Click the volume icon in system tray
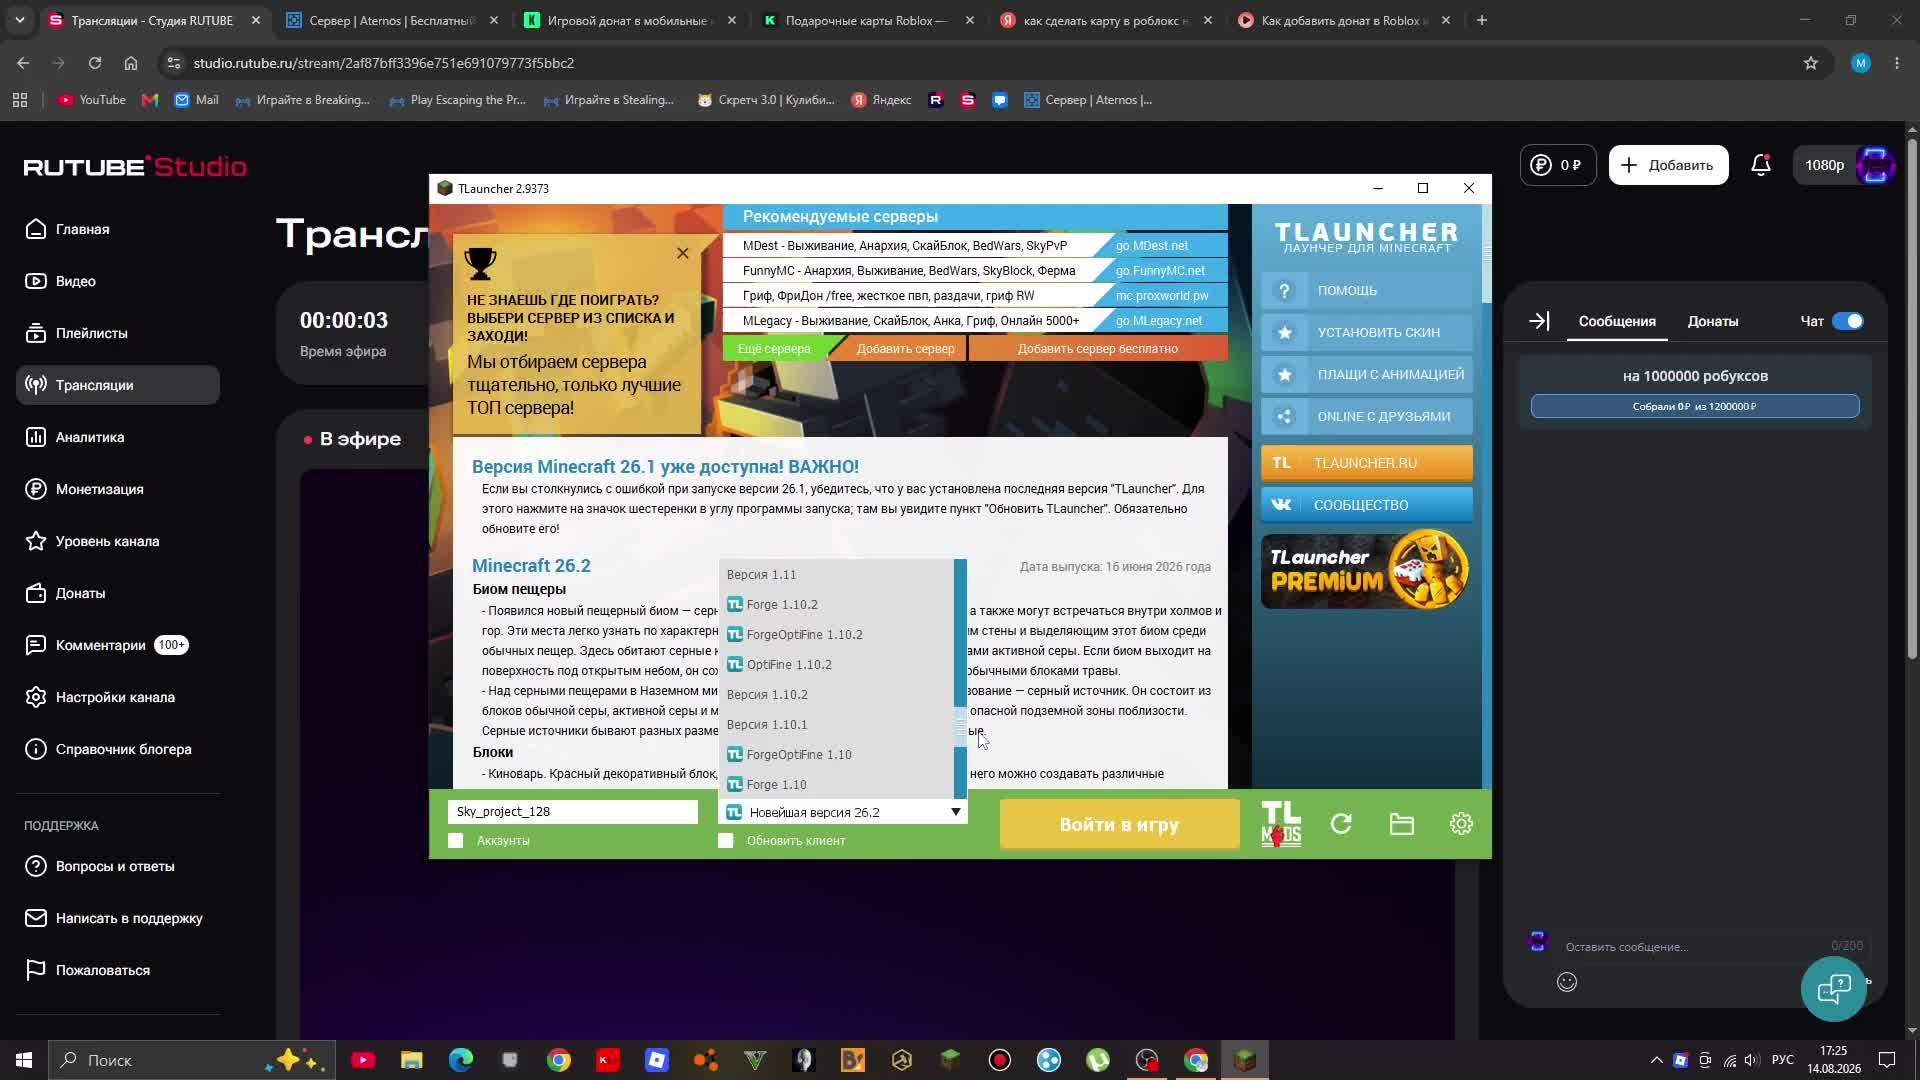This screenshot has height=1080, width=1920. point(1751,1060)
